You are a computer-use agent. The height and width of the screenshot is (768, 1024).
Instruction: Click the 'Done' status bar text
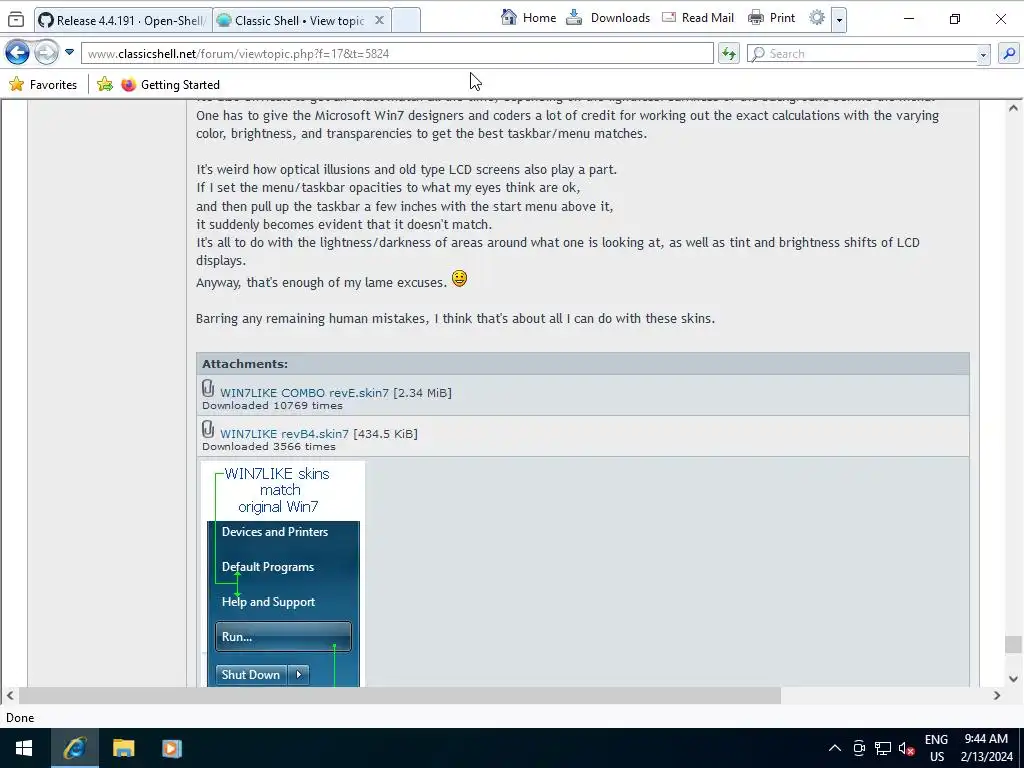tap(20, 718)
